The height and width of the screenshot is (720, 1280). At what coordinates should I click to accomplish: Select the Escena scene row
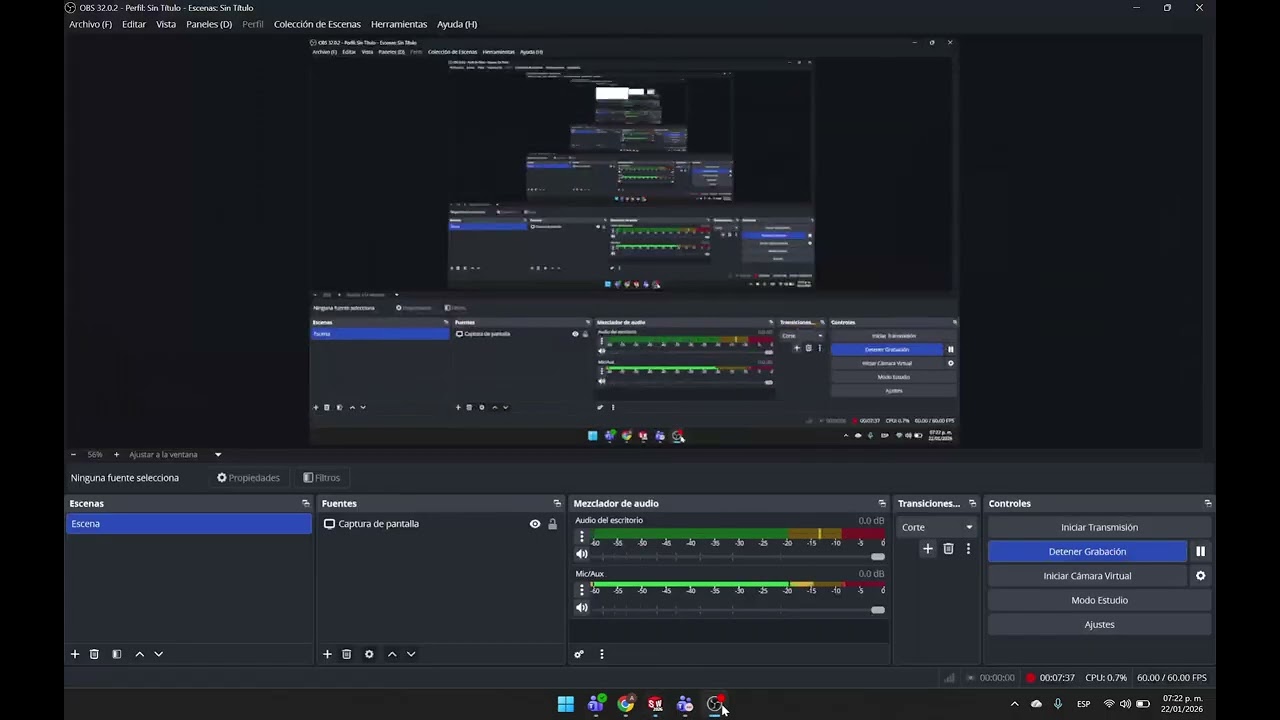pos(189,524)
